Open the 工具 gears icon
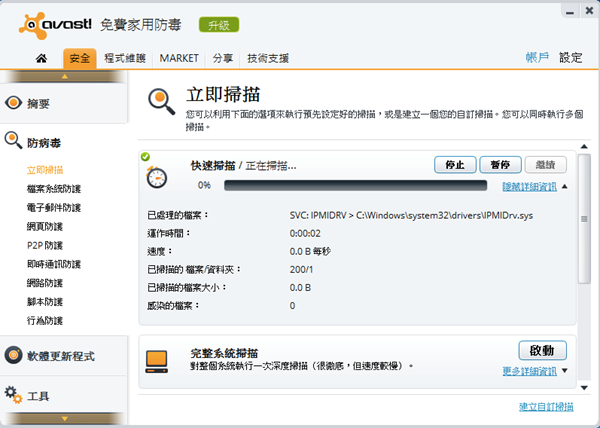Viewport: 600px width, 428px height. click(13, 394)
